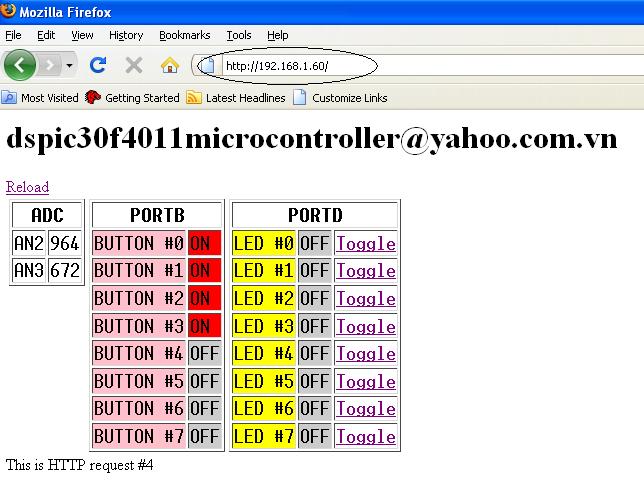The image size is (644, 498).
Task: Open the Bookmarks menu
Action: pyautogui.click(x=184, y=35)
